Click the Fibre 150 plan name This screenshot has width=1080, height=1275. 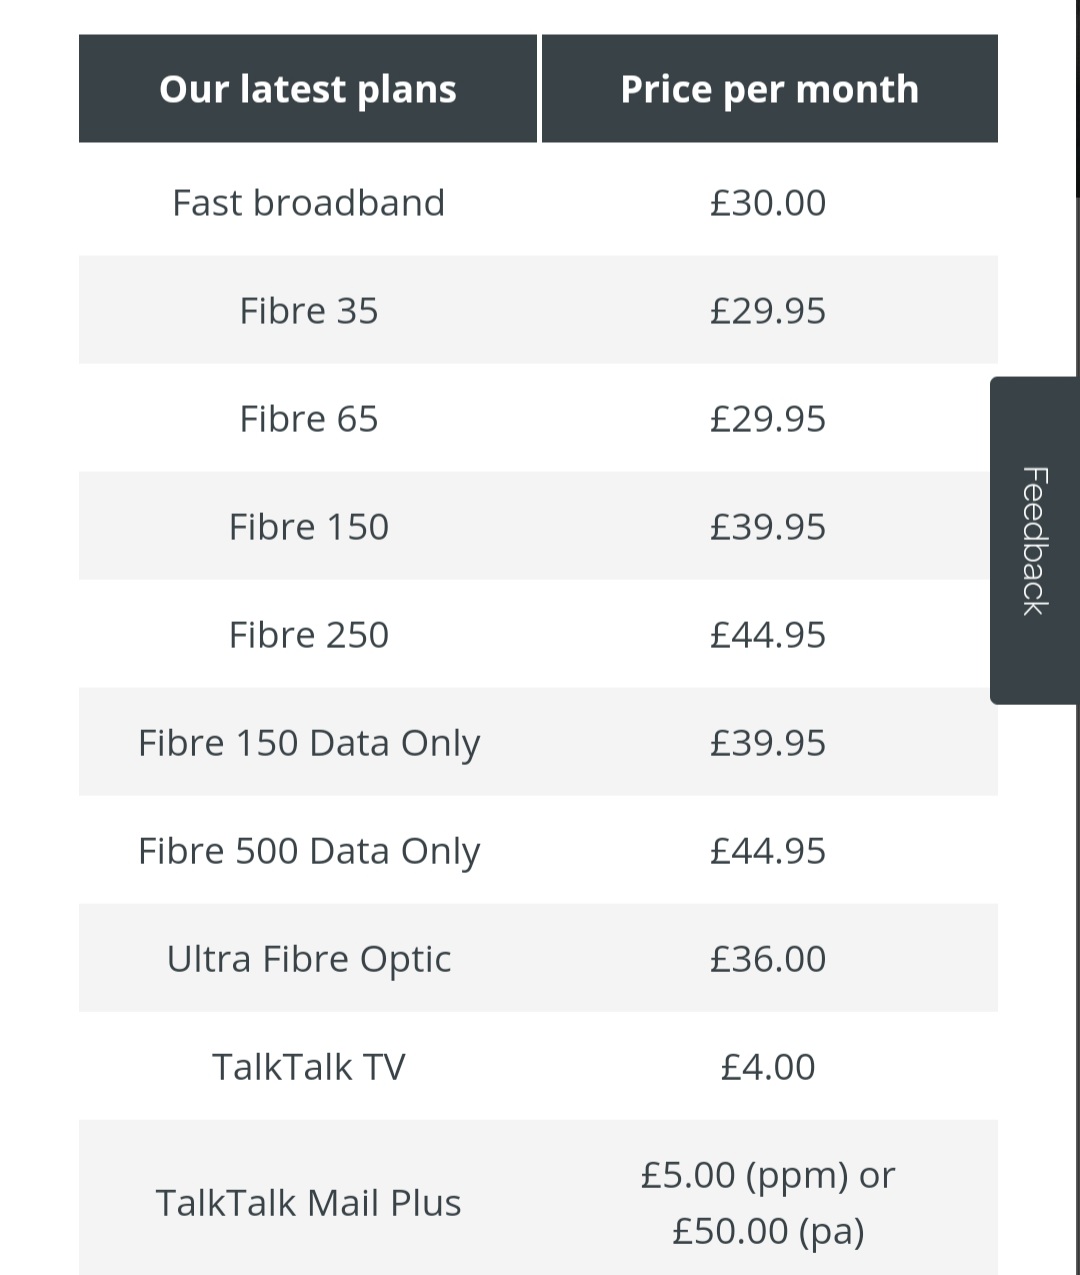(x=308, y=527)
